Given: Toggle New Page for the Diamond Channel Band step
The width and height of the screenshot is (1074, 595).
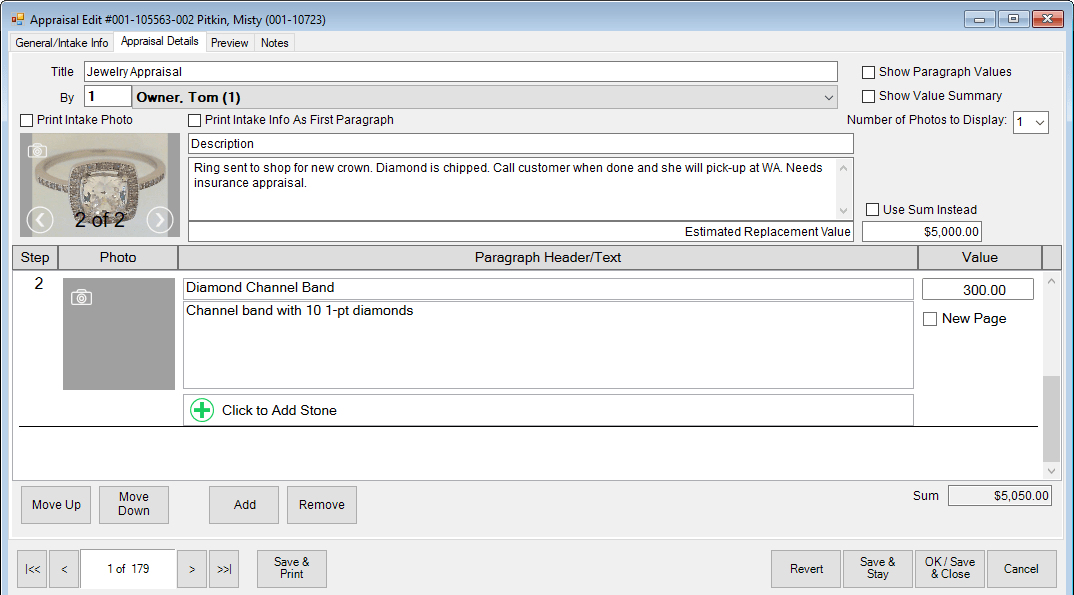Looking at the screenshot, I should 930,318.
